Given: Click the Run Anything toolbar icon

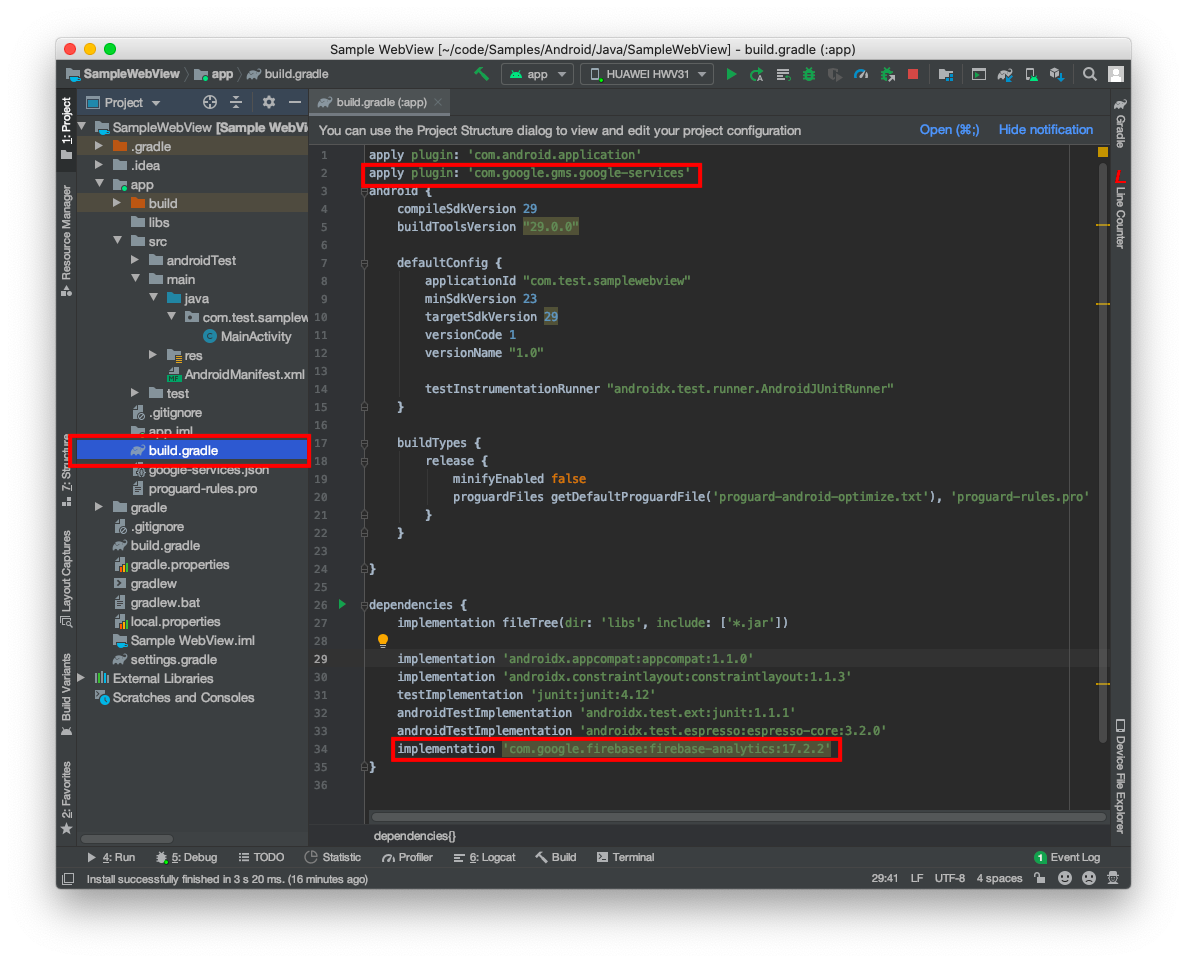Looking at the screenshot, I should [978, 74].
